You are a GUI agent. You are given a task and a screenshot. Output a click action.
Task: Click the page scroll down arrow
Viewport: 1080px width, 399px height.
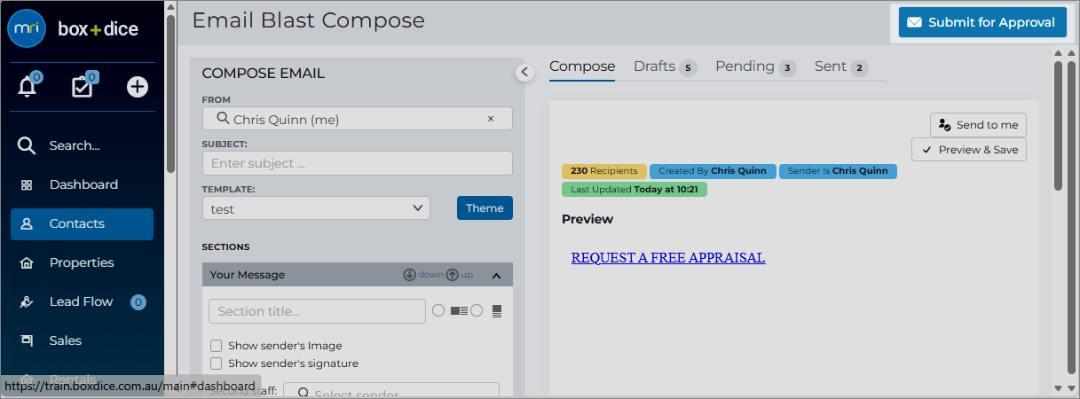tap(1071, 388)
